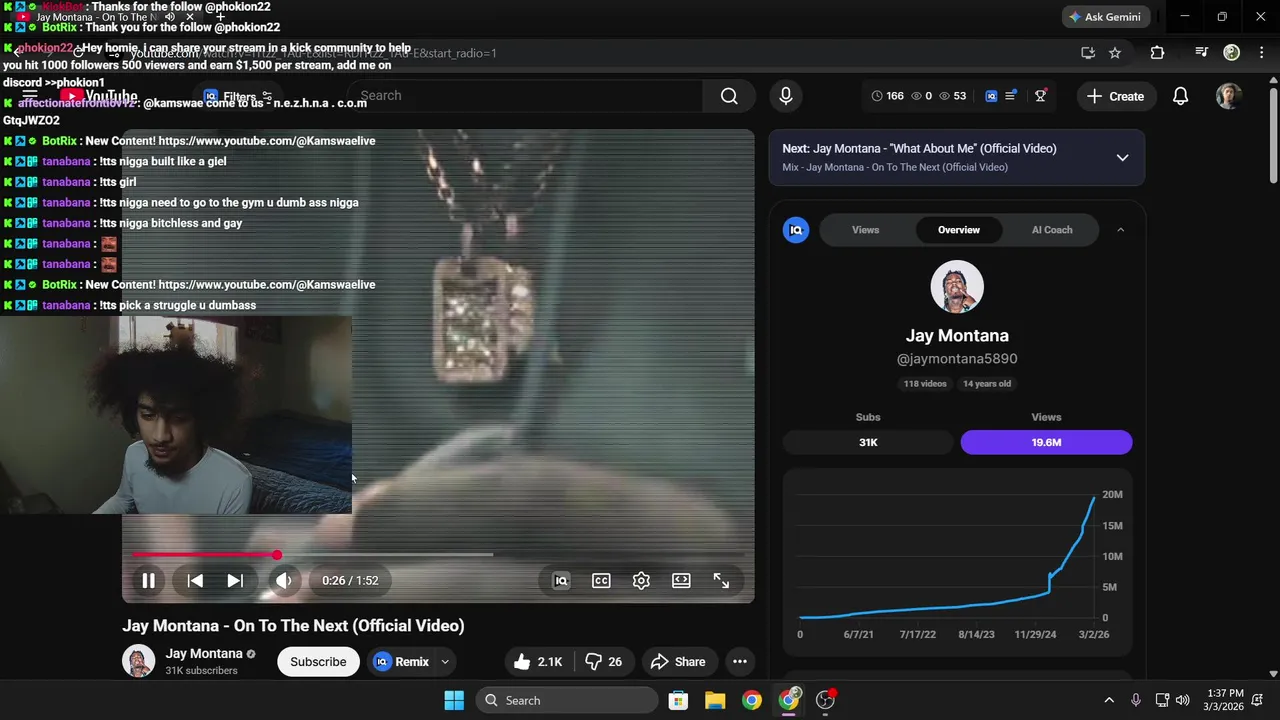The height and width of the screenshot is (720, 1280).
Task: Click Ask Gemini in Chrome
Action: [x=1104, y=17]
